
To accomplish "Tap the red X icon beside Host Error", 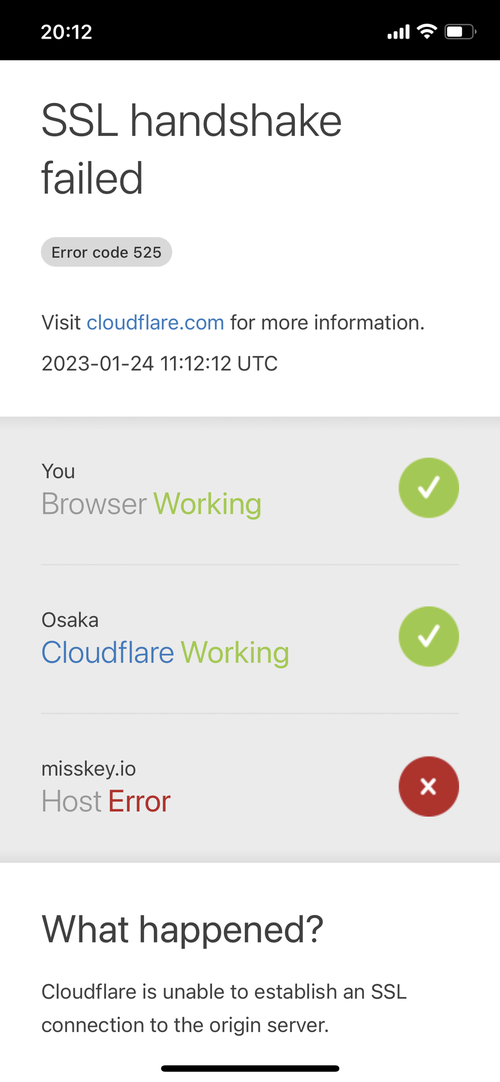I will coord(428,786).
